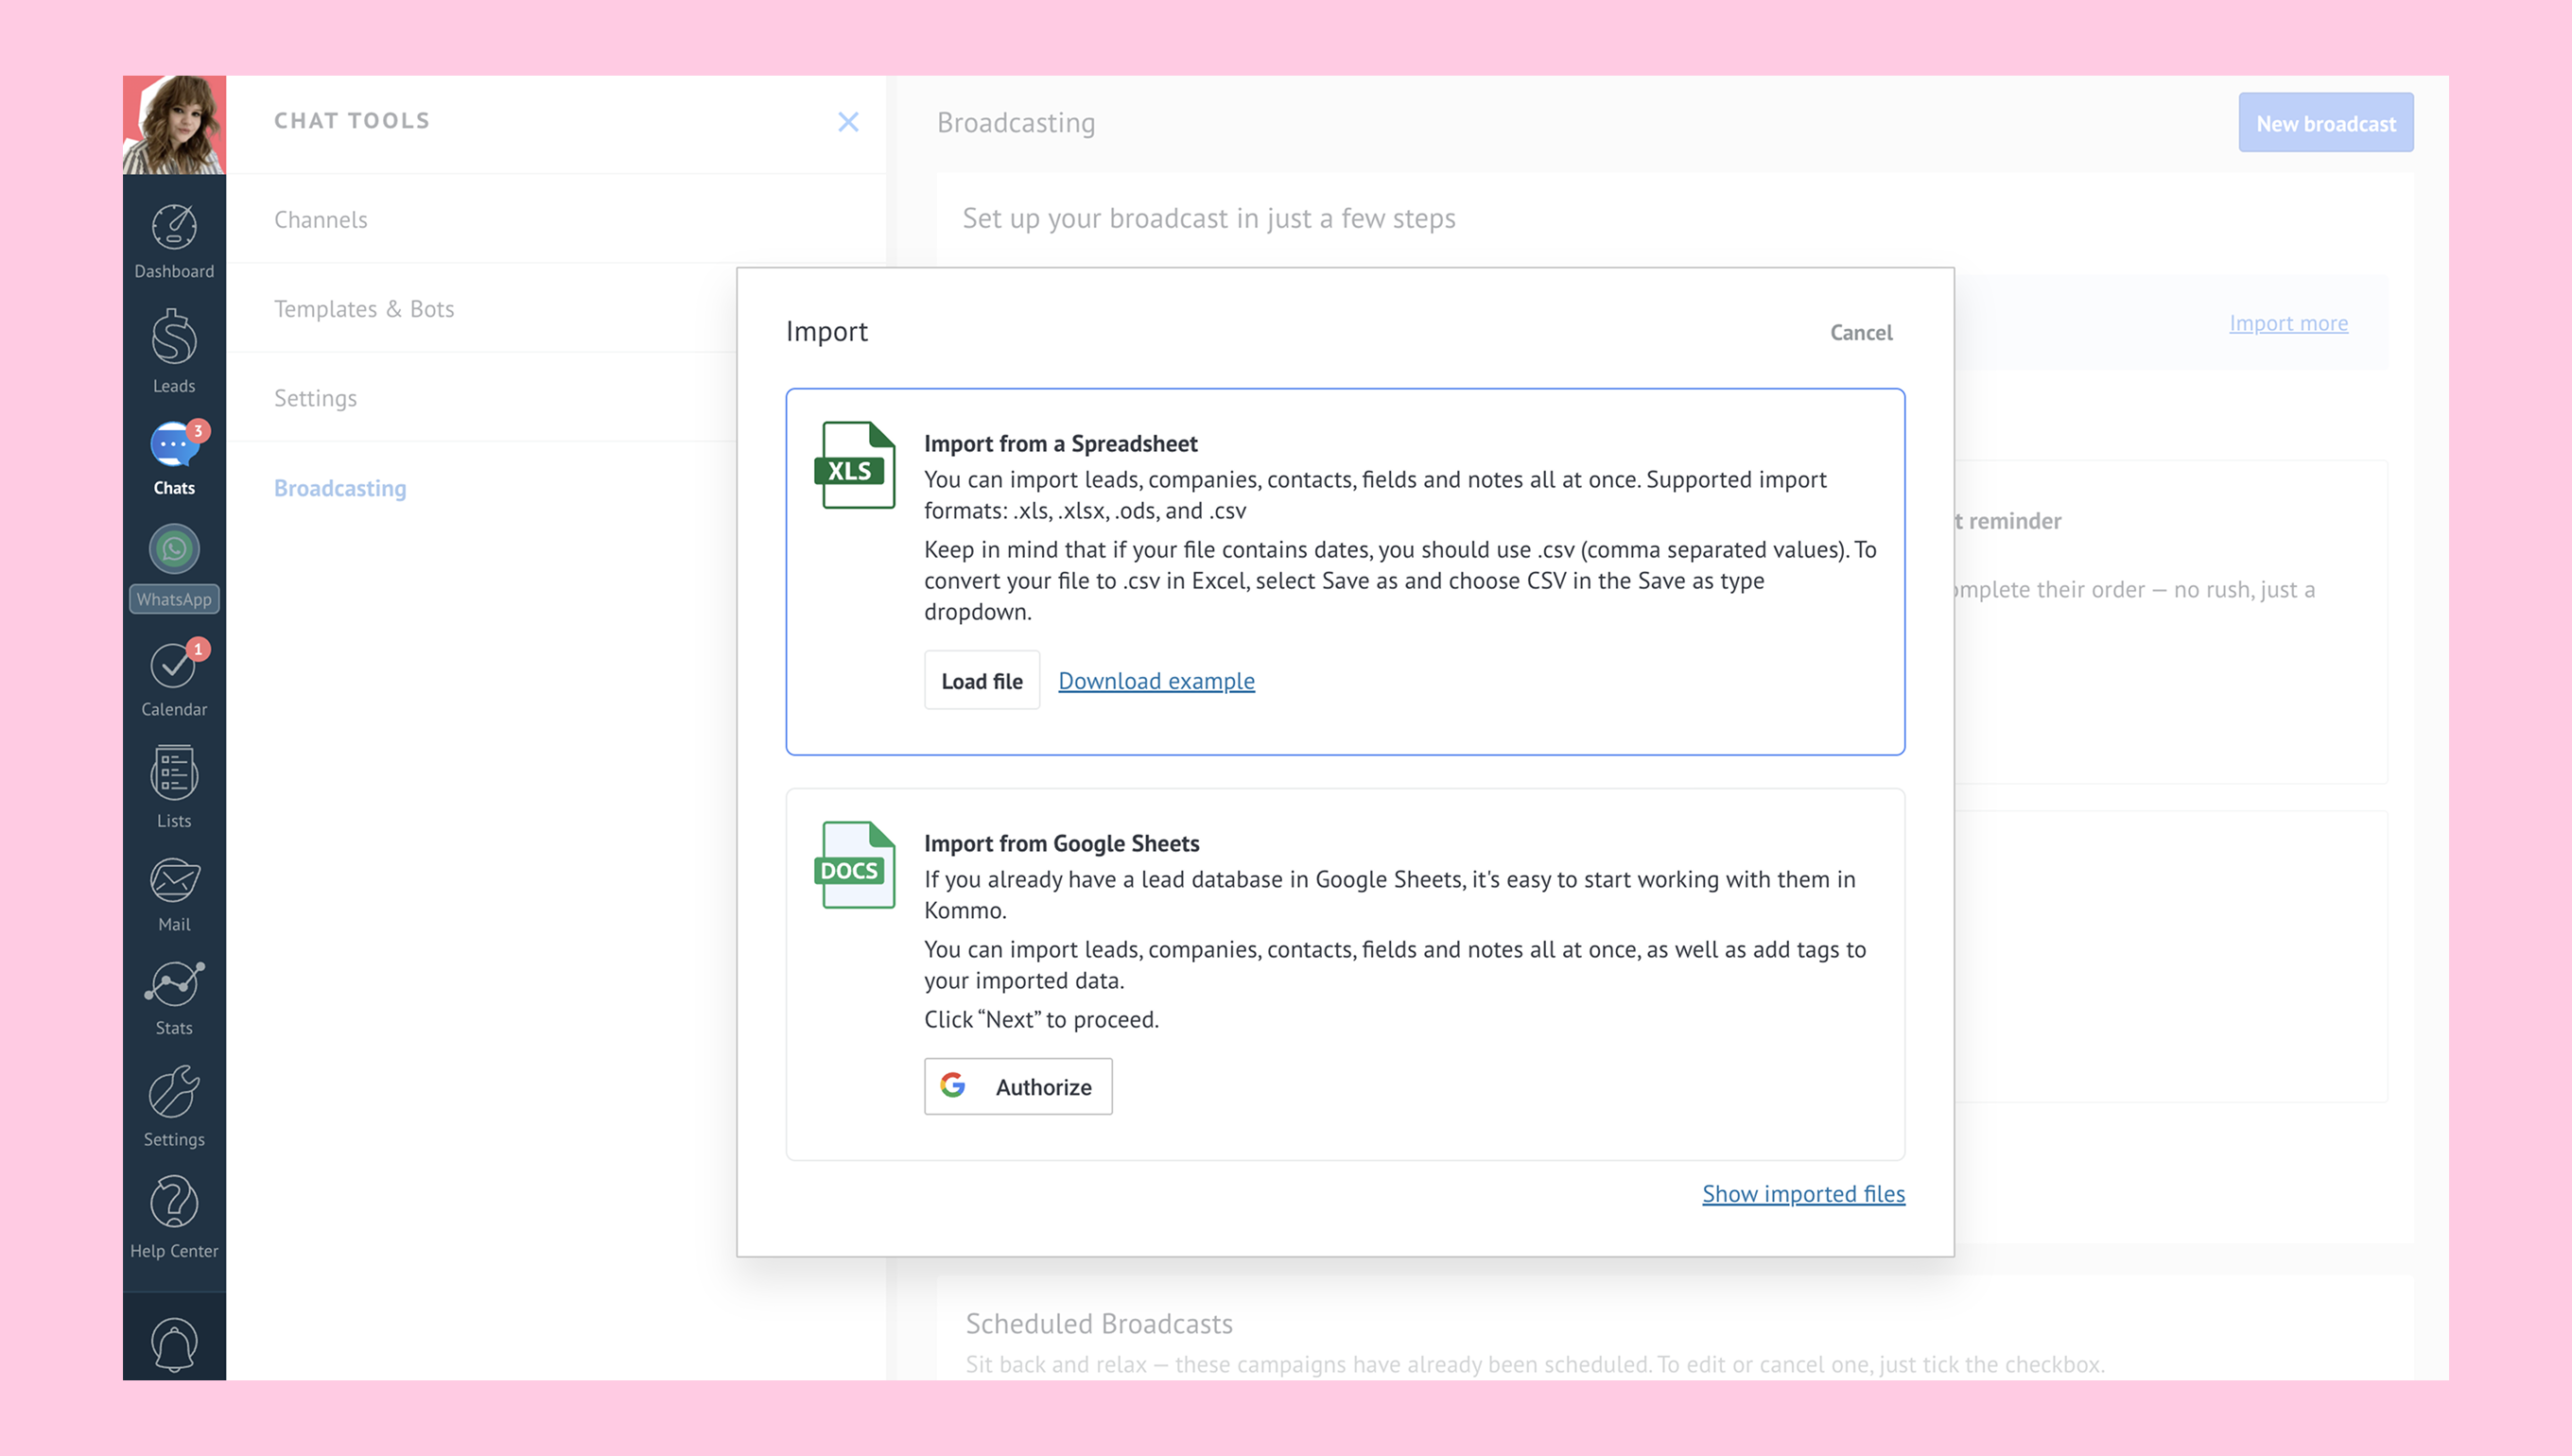Click the Load file button
Image resolution: width=2572 pixels, height=1456 pixels.
click(982, 680)
